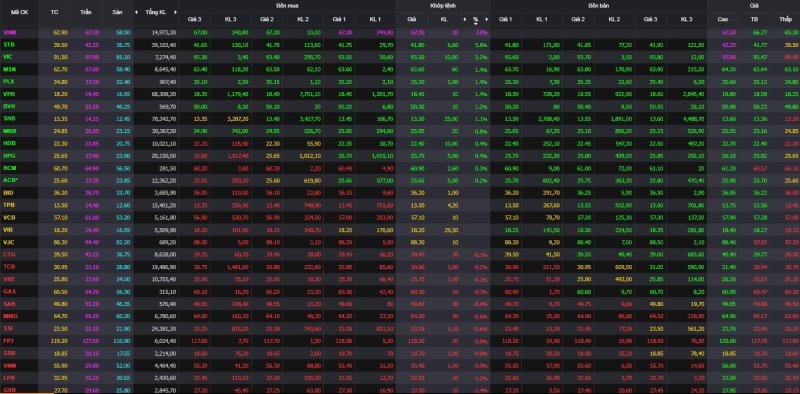Select the Bên mua header group

pyautogui.click(x=287, y=6)
